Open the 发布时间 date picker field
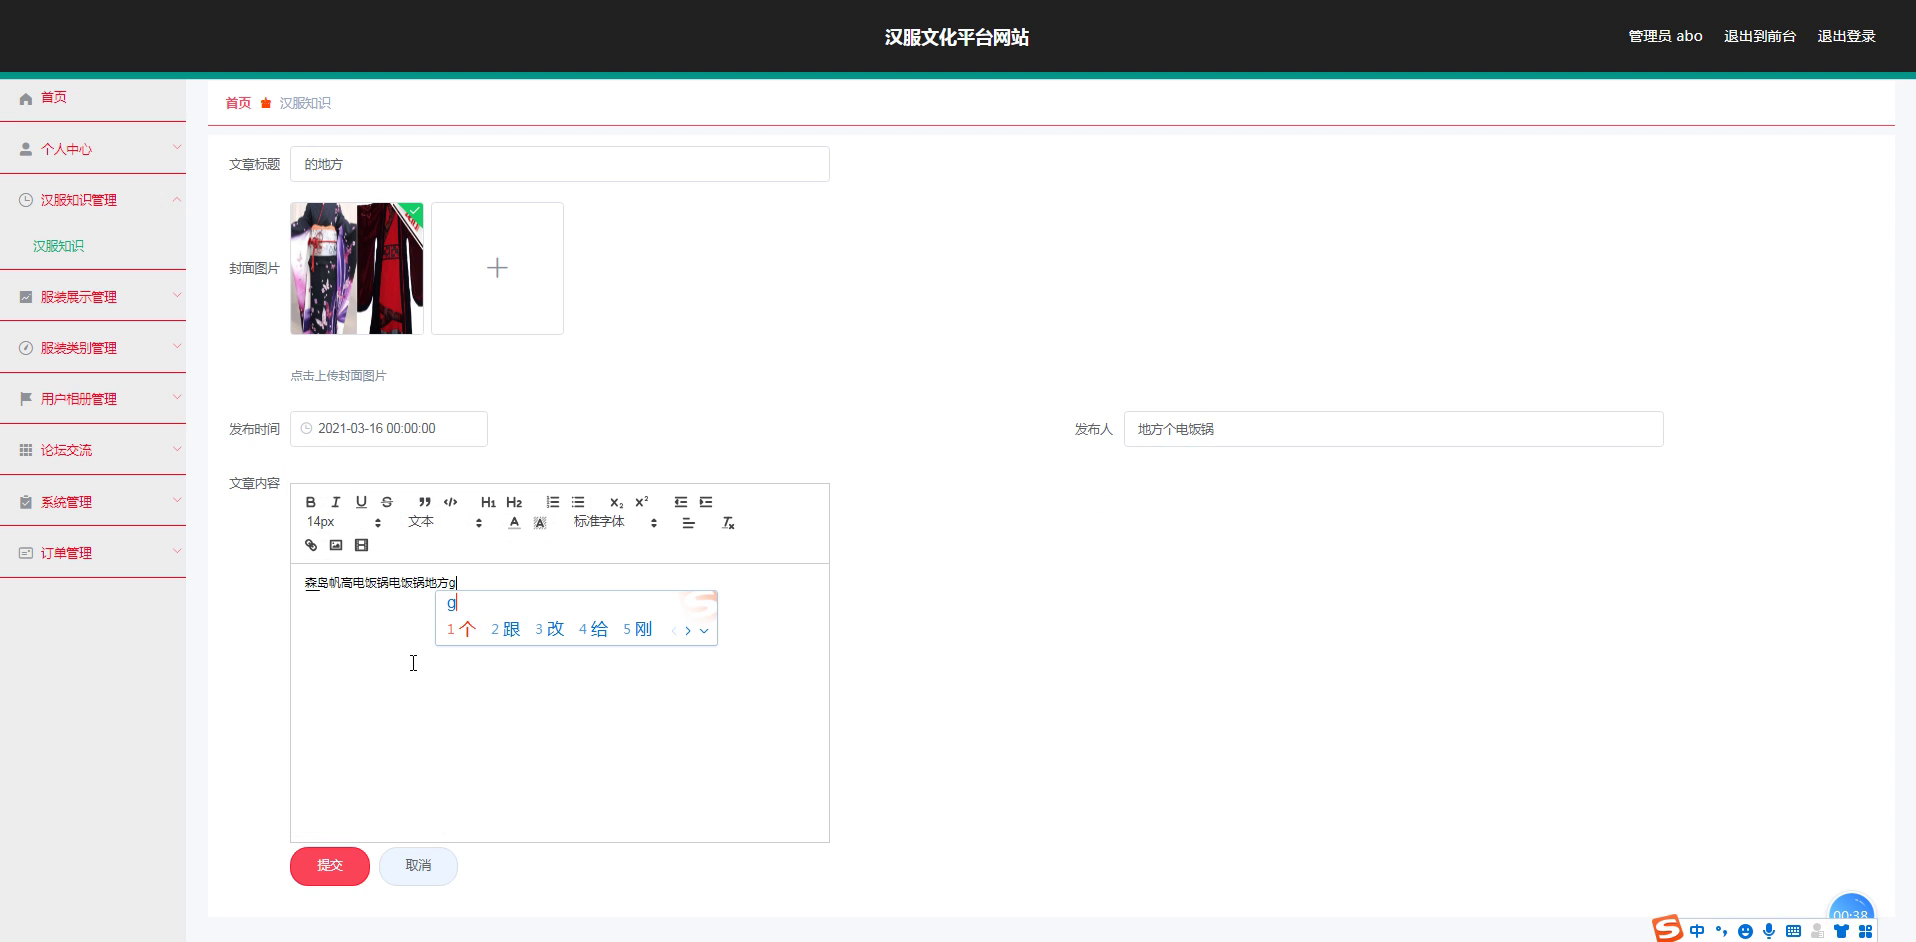Image resolution: width=1916 pixels, height=942 pixels. 389,429
